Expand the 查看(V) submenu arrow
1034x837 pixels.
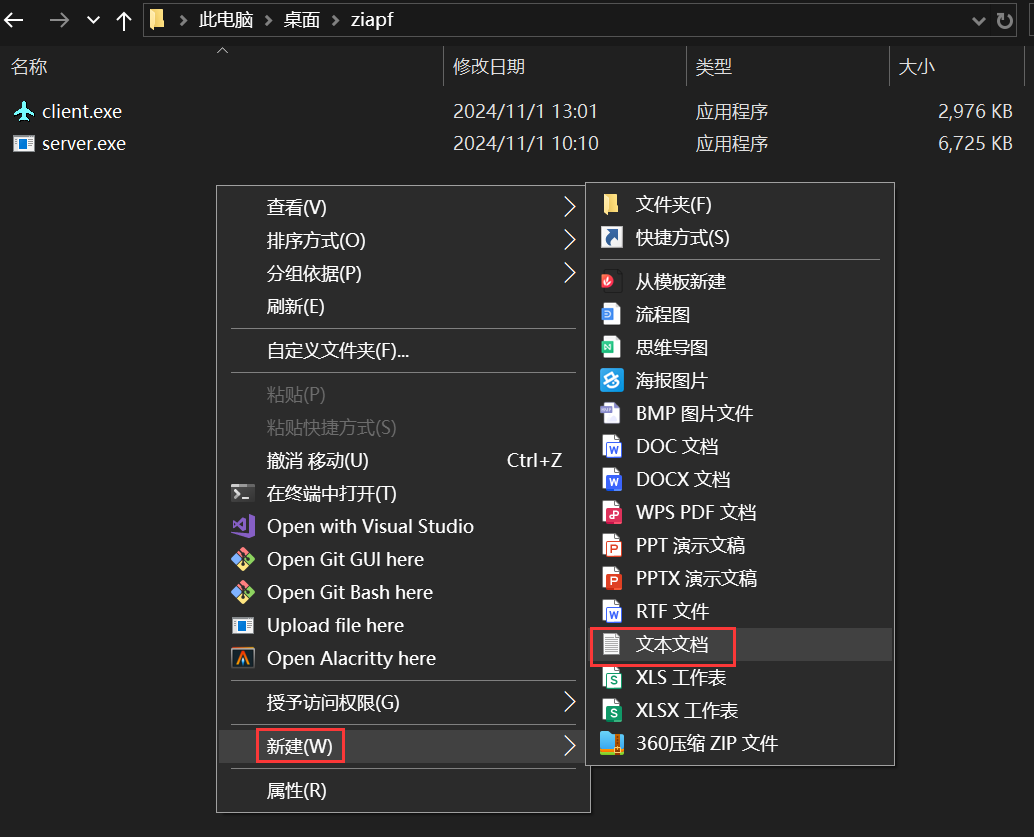pyautogui.click(x=569, y=207)
